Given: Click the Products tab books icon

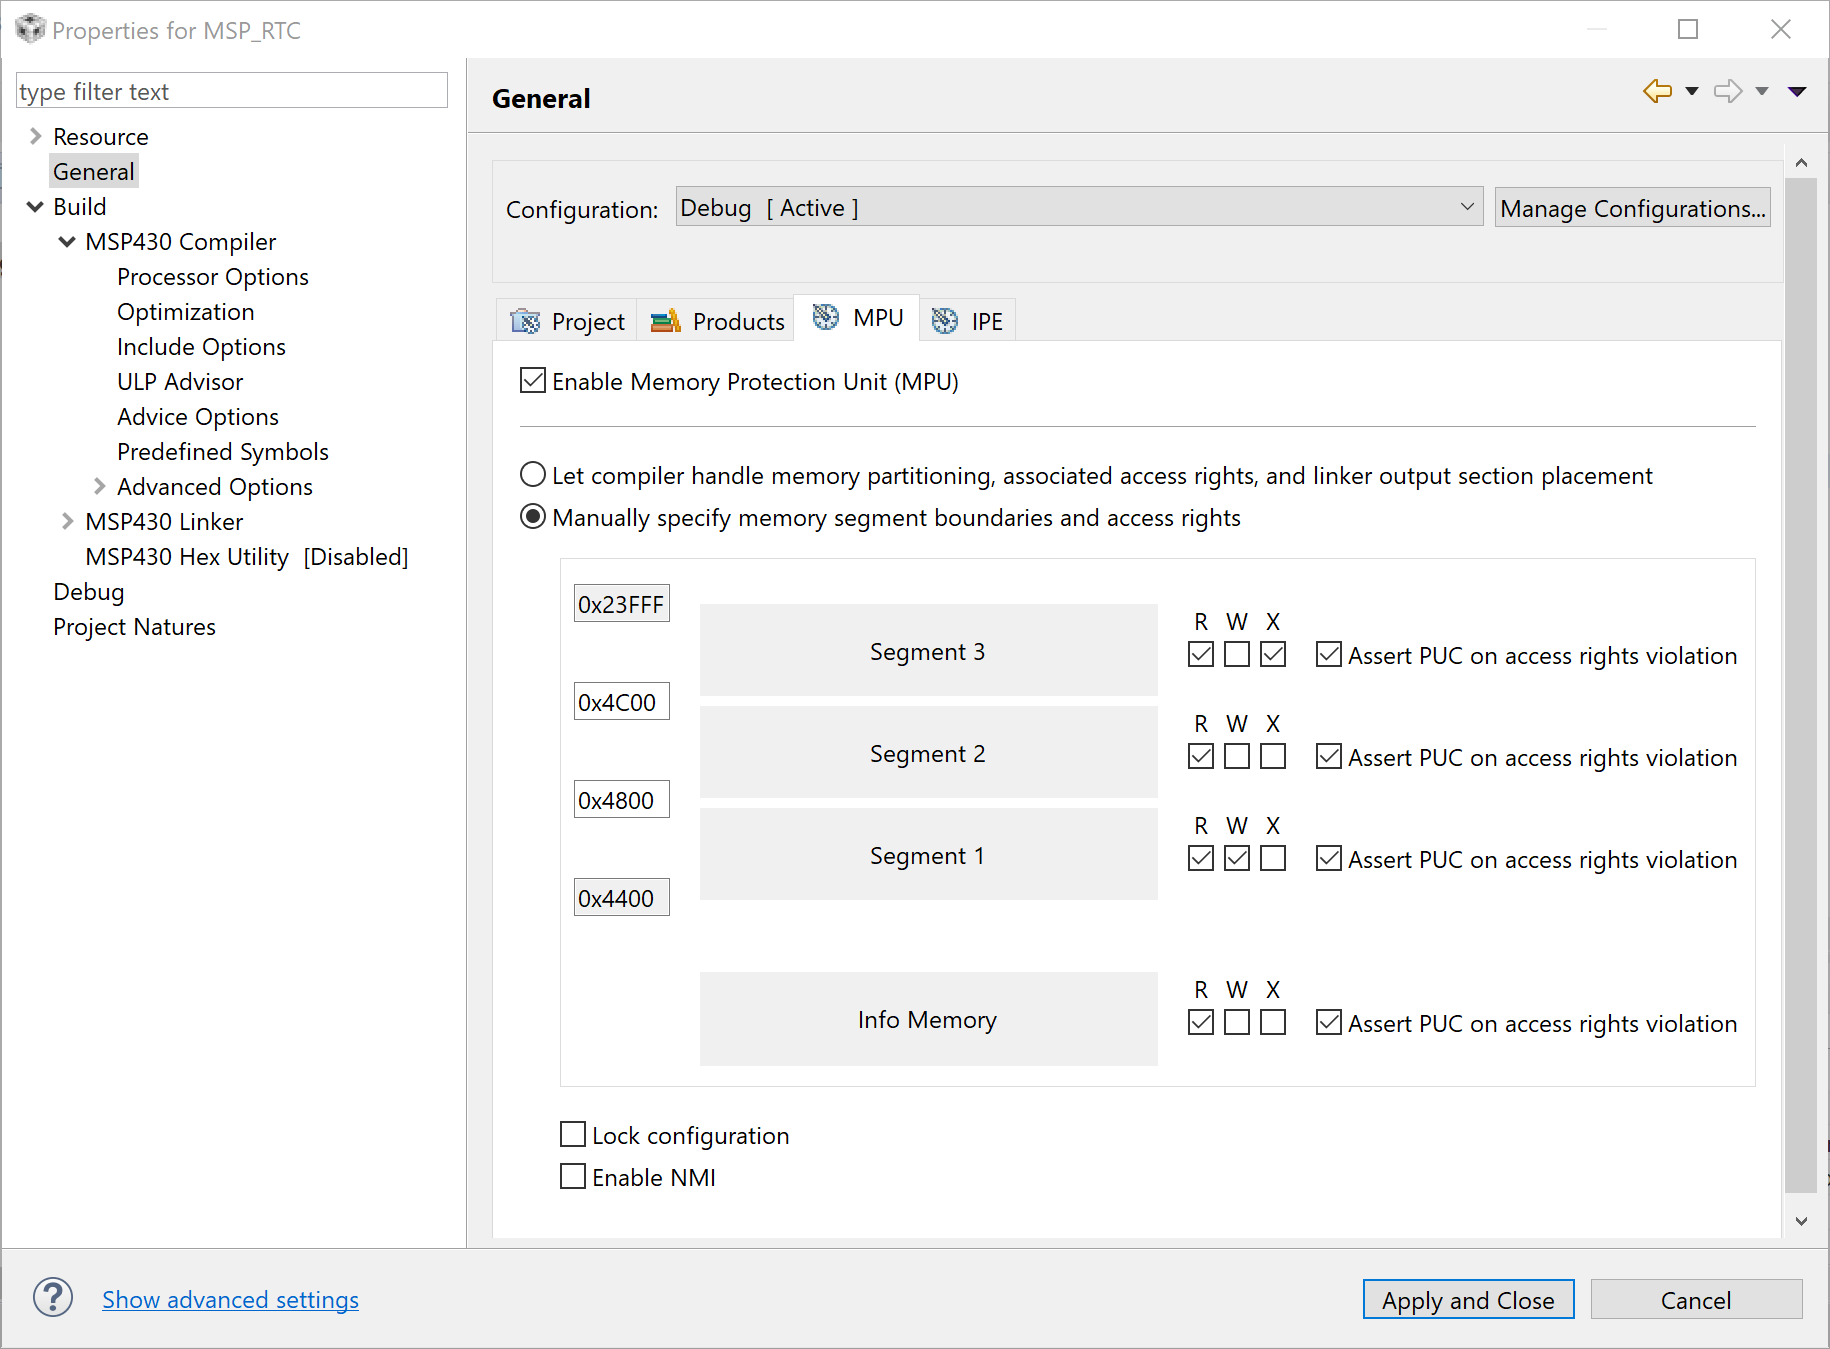Looking at the screenshot, I should tap(665, 321).
